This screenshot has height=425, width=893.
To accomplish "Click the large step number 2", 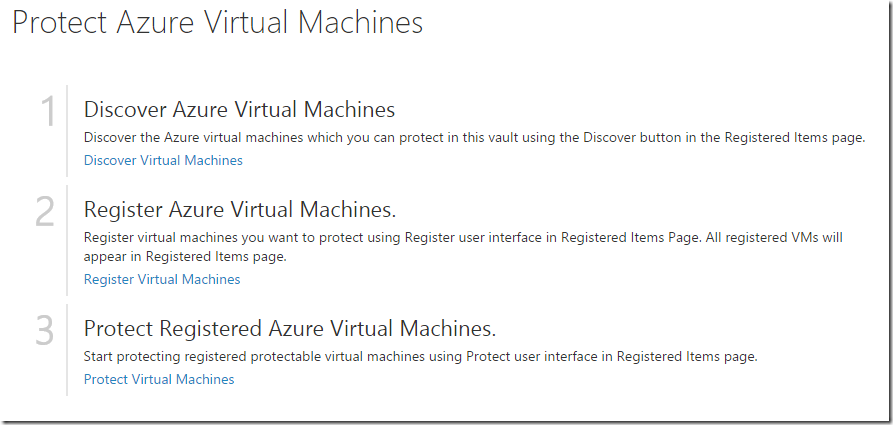I will (x=45, y=212).
